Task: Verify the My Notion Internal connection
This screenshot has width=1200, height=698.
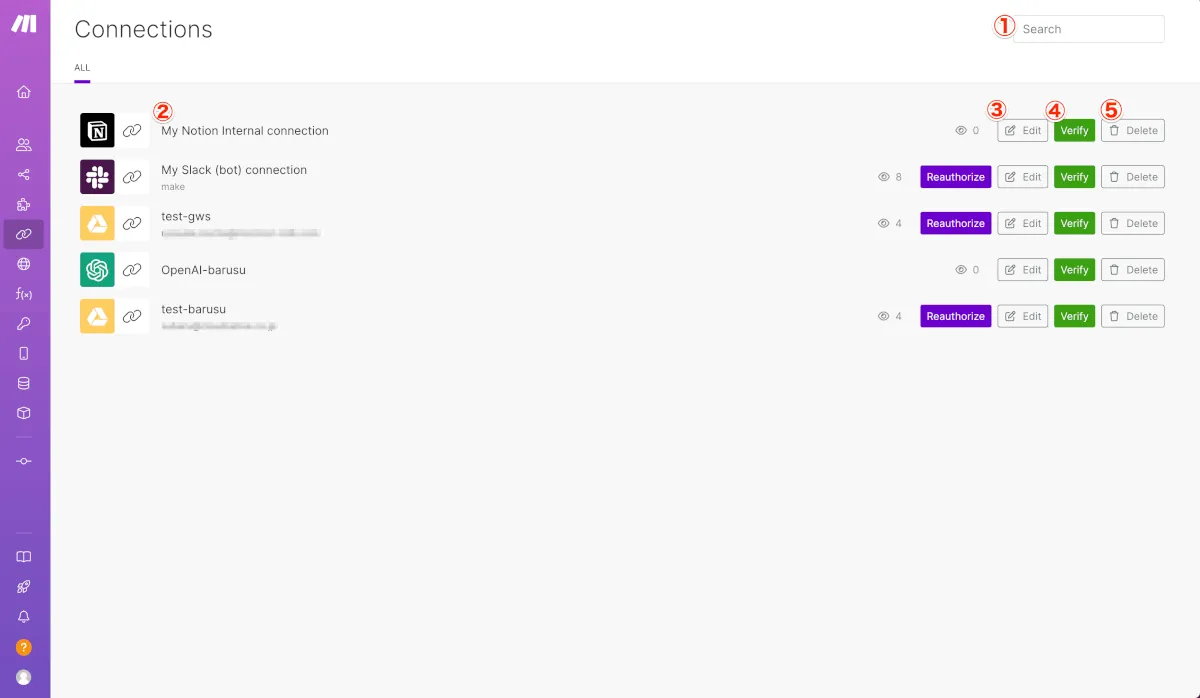Action: point(1074,130)
